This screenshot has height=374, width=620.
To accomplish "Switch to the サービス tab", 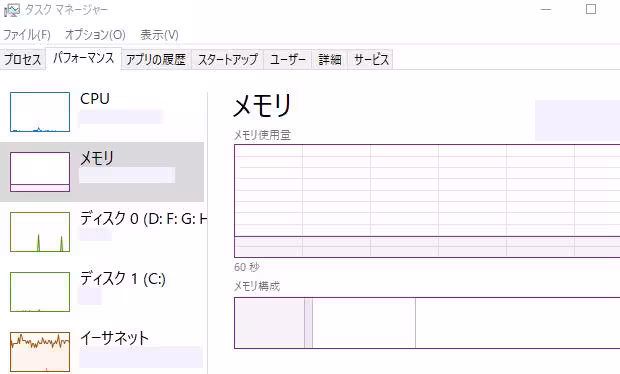I will (370, 60).
